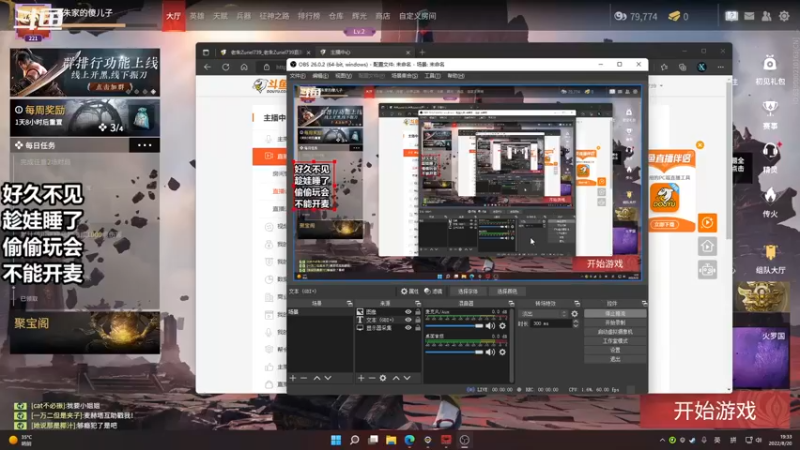Open Windows Start button on taskbar

[x=336, y=440]
